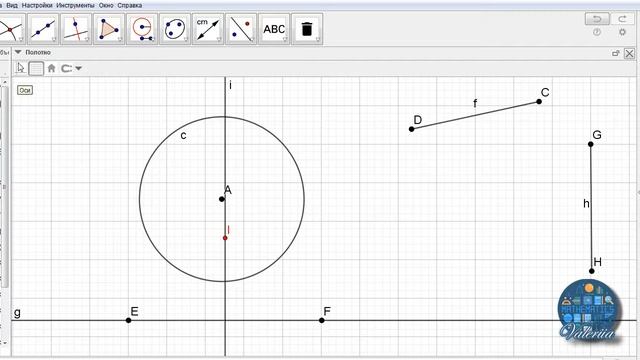Click the label g of horizontal line

17,313
